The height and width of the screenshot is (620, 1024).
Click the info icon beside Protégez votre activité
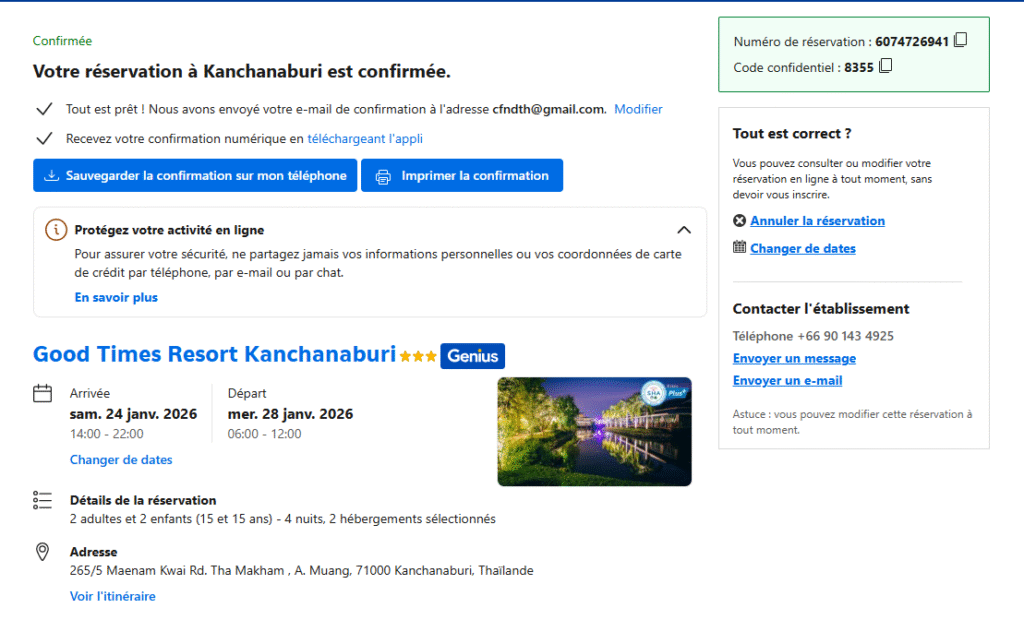56,230
